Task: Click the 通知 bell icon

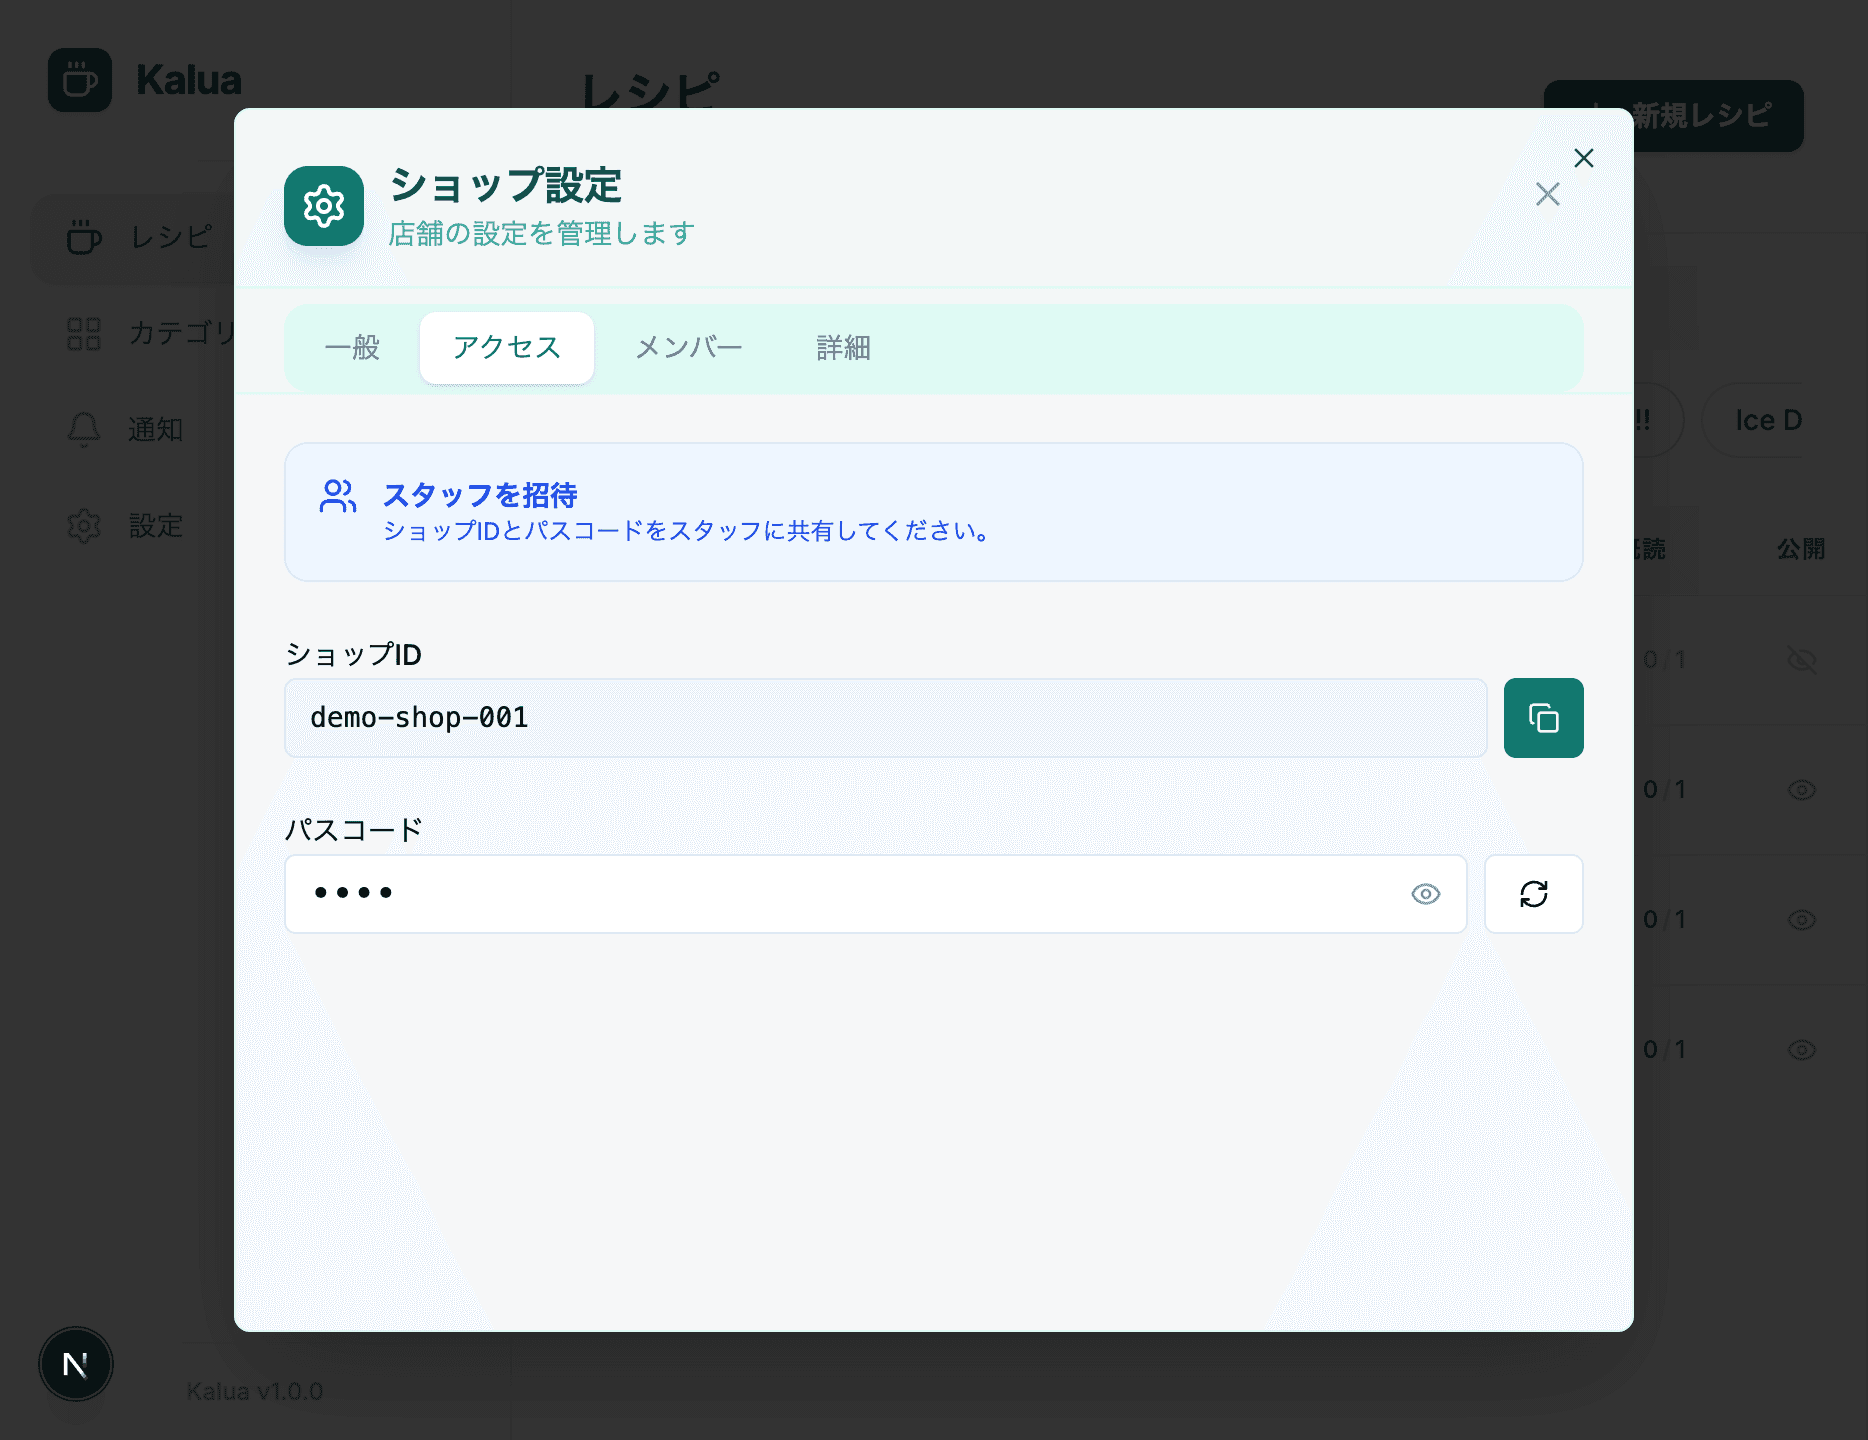Action: point(85,429)
